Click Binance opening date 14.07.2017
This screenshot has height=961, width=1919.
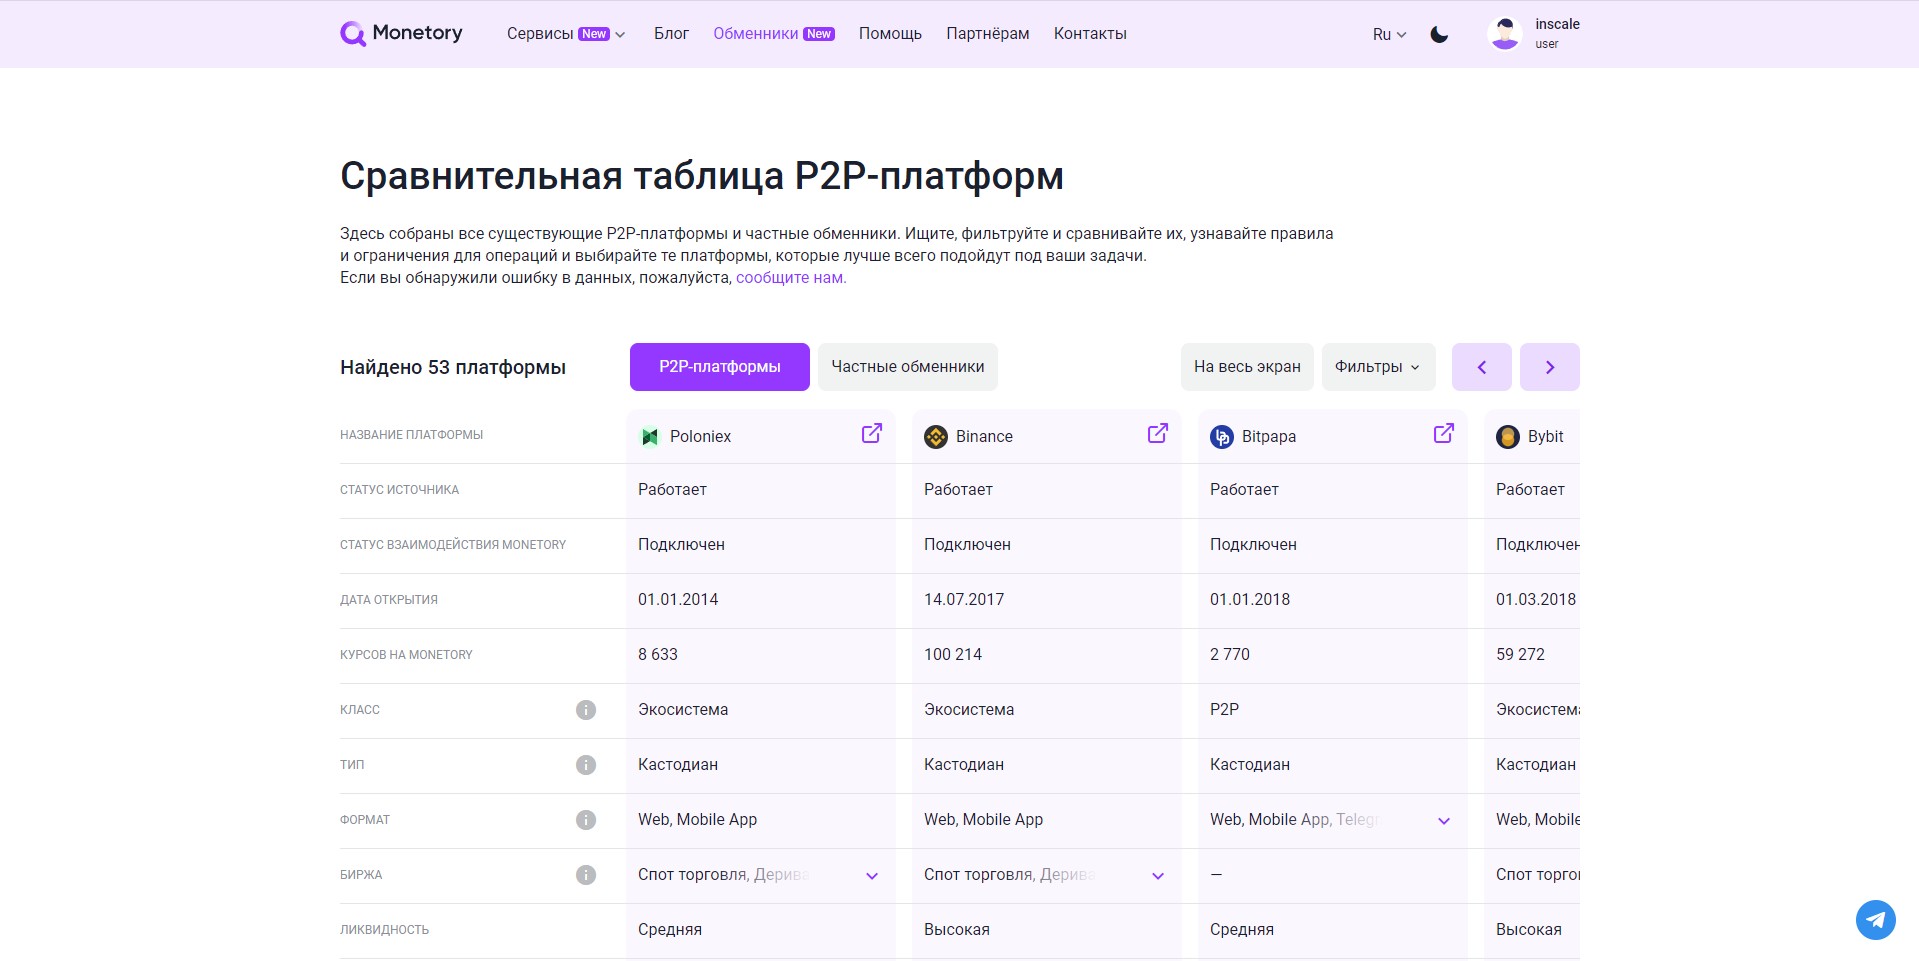(x=964, y=600)
